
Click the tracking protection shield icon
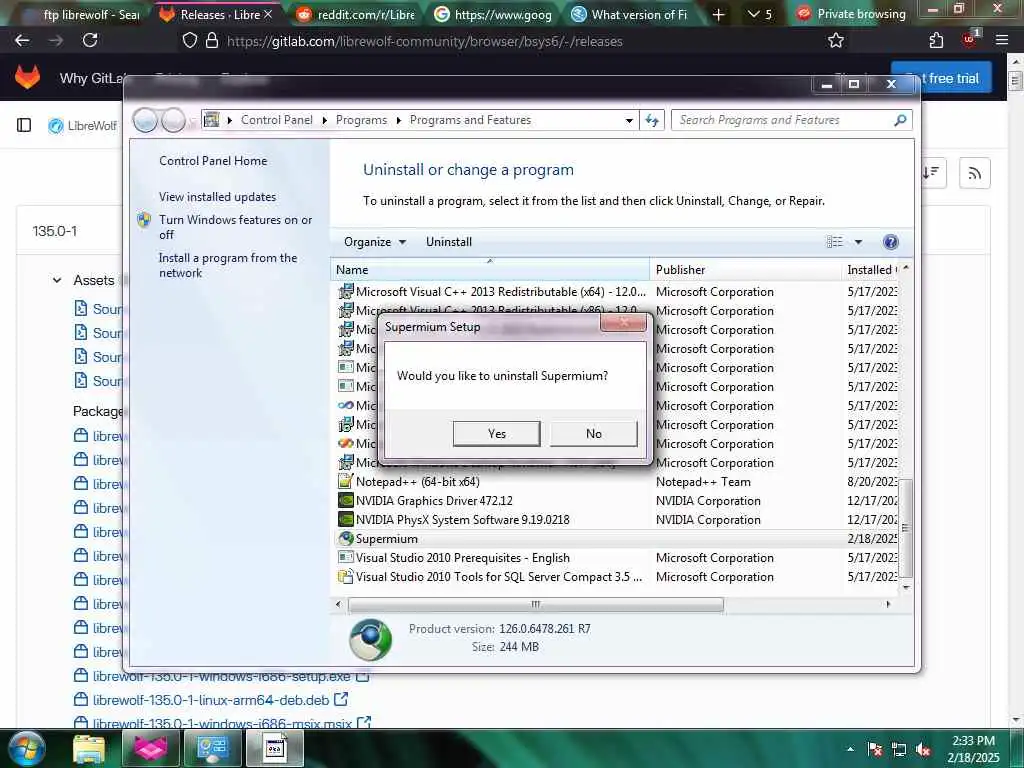[x=189, y=41]
